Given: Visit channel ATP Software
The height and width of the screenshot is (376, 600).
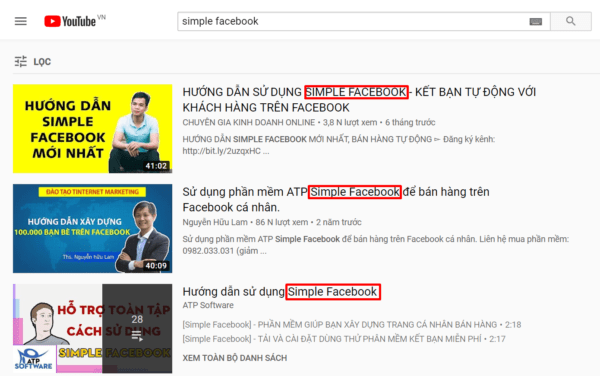Looking at the screenshot, I should point(208,305).
